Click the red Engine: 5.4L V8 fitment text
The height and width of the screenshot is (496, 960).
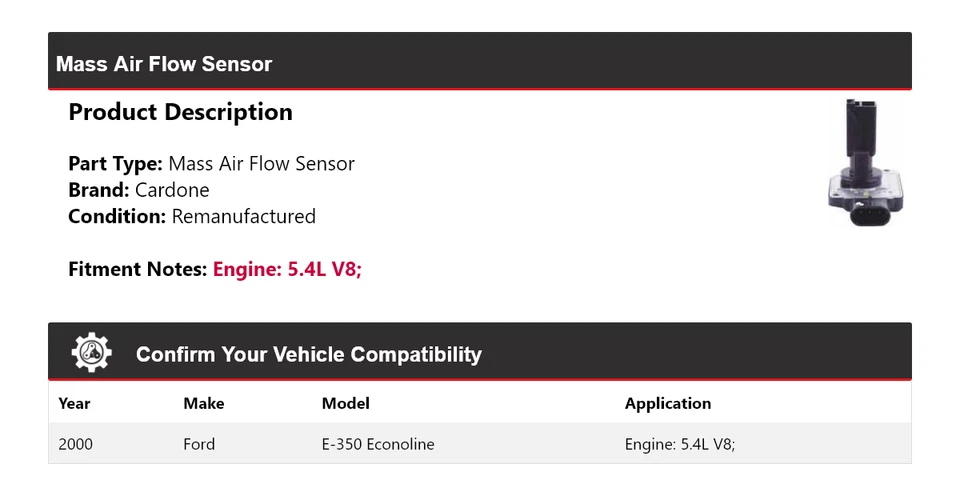[x=286, y=269]
